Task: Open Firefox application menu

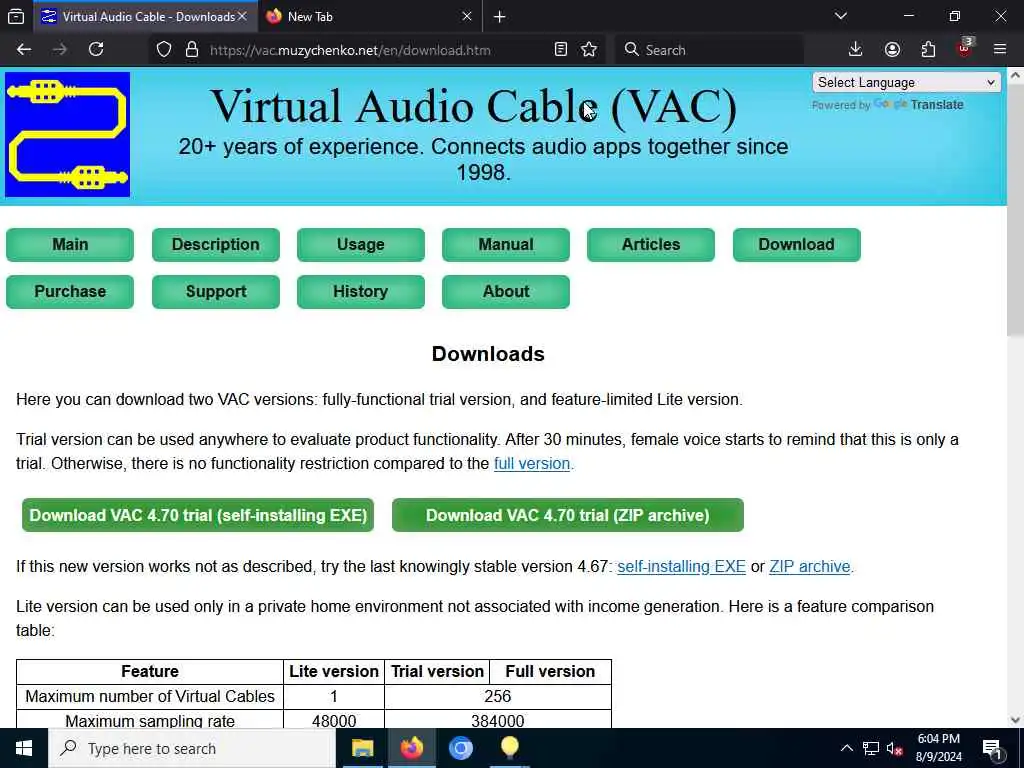Action: tap(1000, 50)
